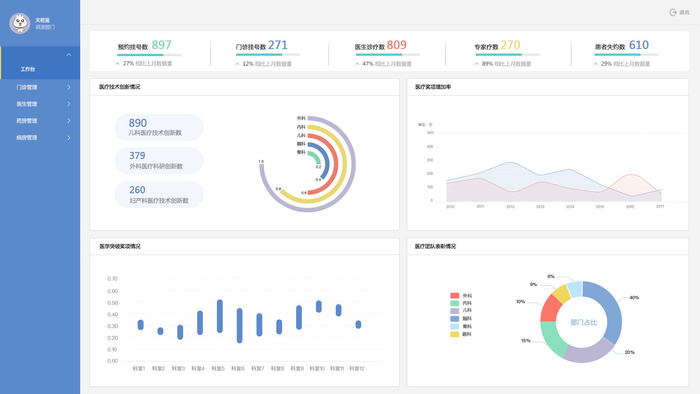Click the 6% light blue donut segment
700x394 pixels.
pyautogui.click(x=575, y=289)
